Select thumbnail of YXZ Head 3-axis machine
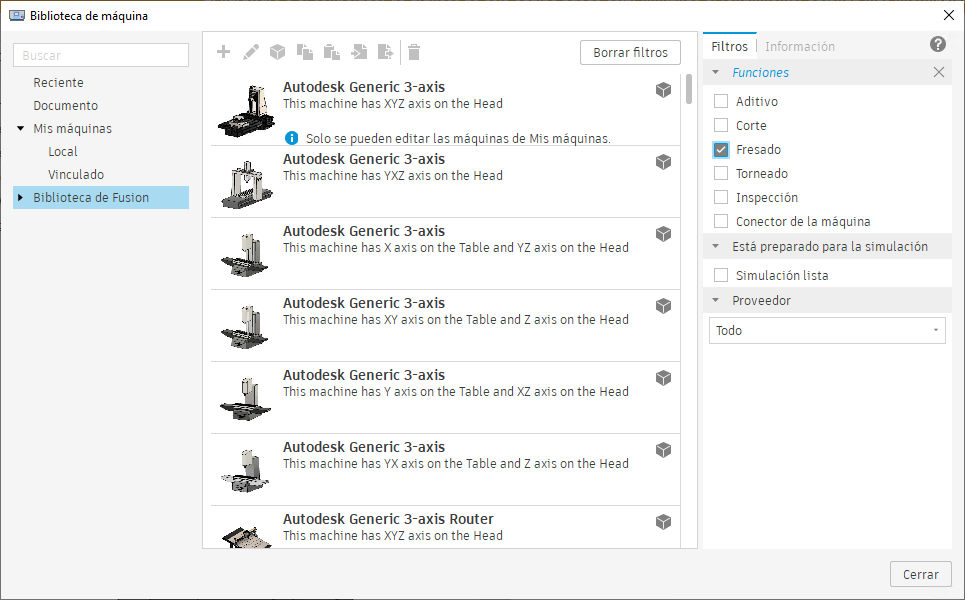This screenshot has height=600, width=965. [246, 183]
